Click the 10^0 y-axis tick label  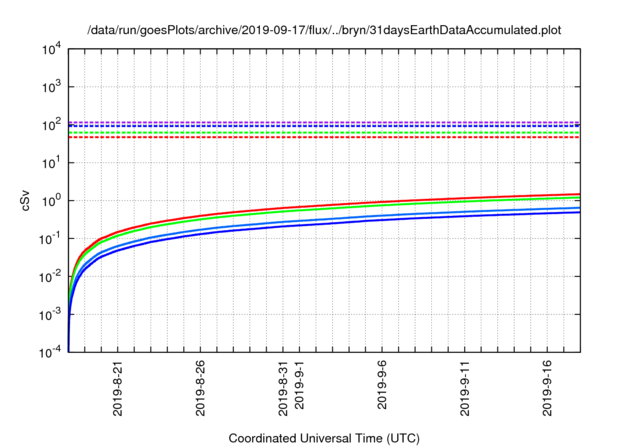(x=48, y=200)
